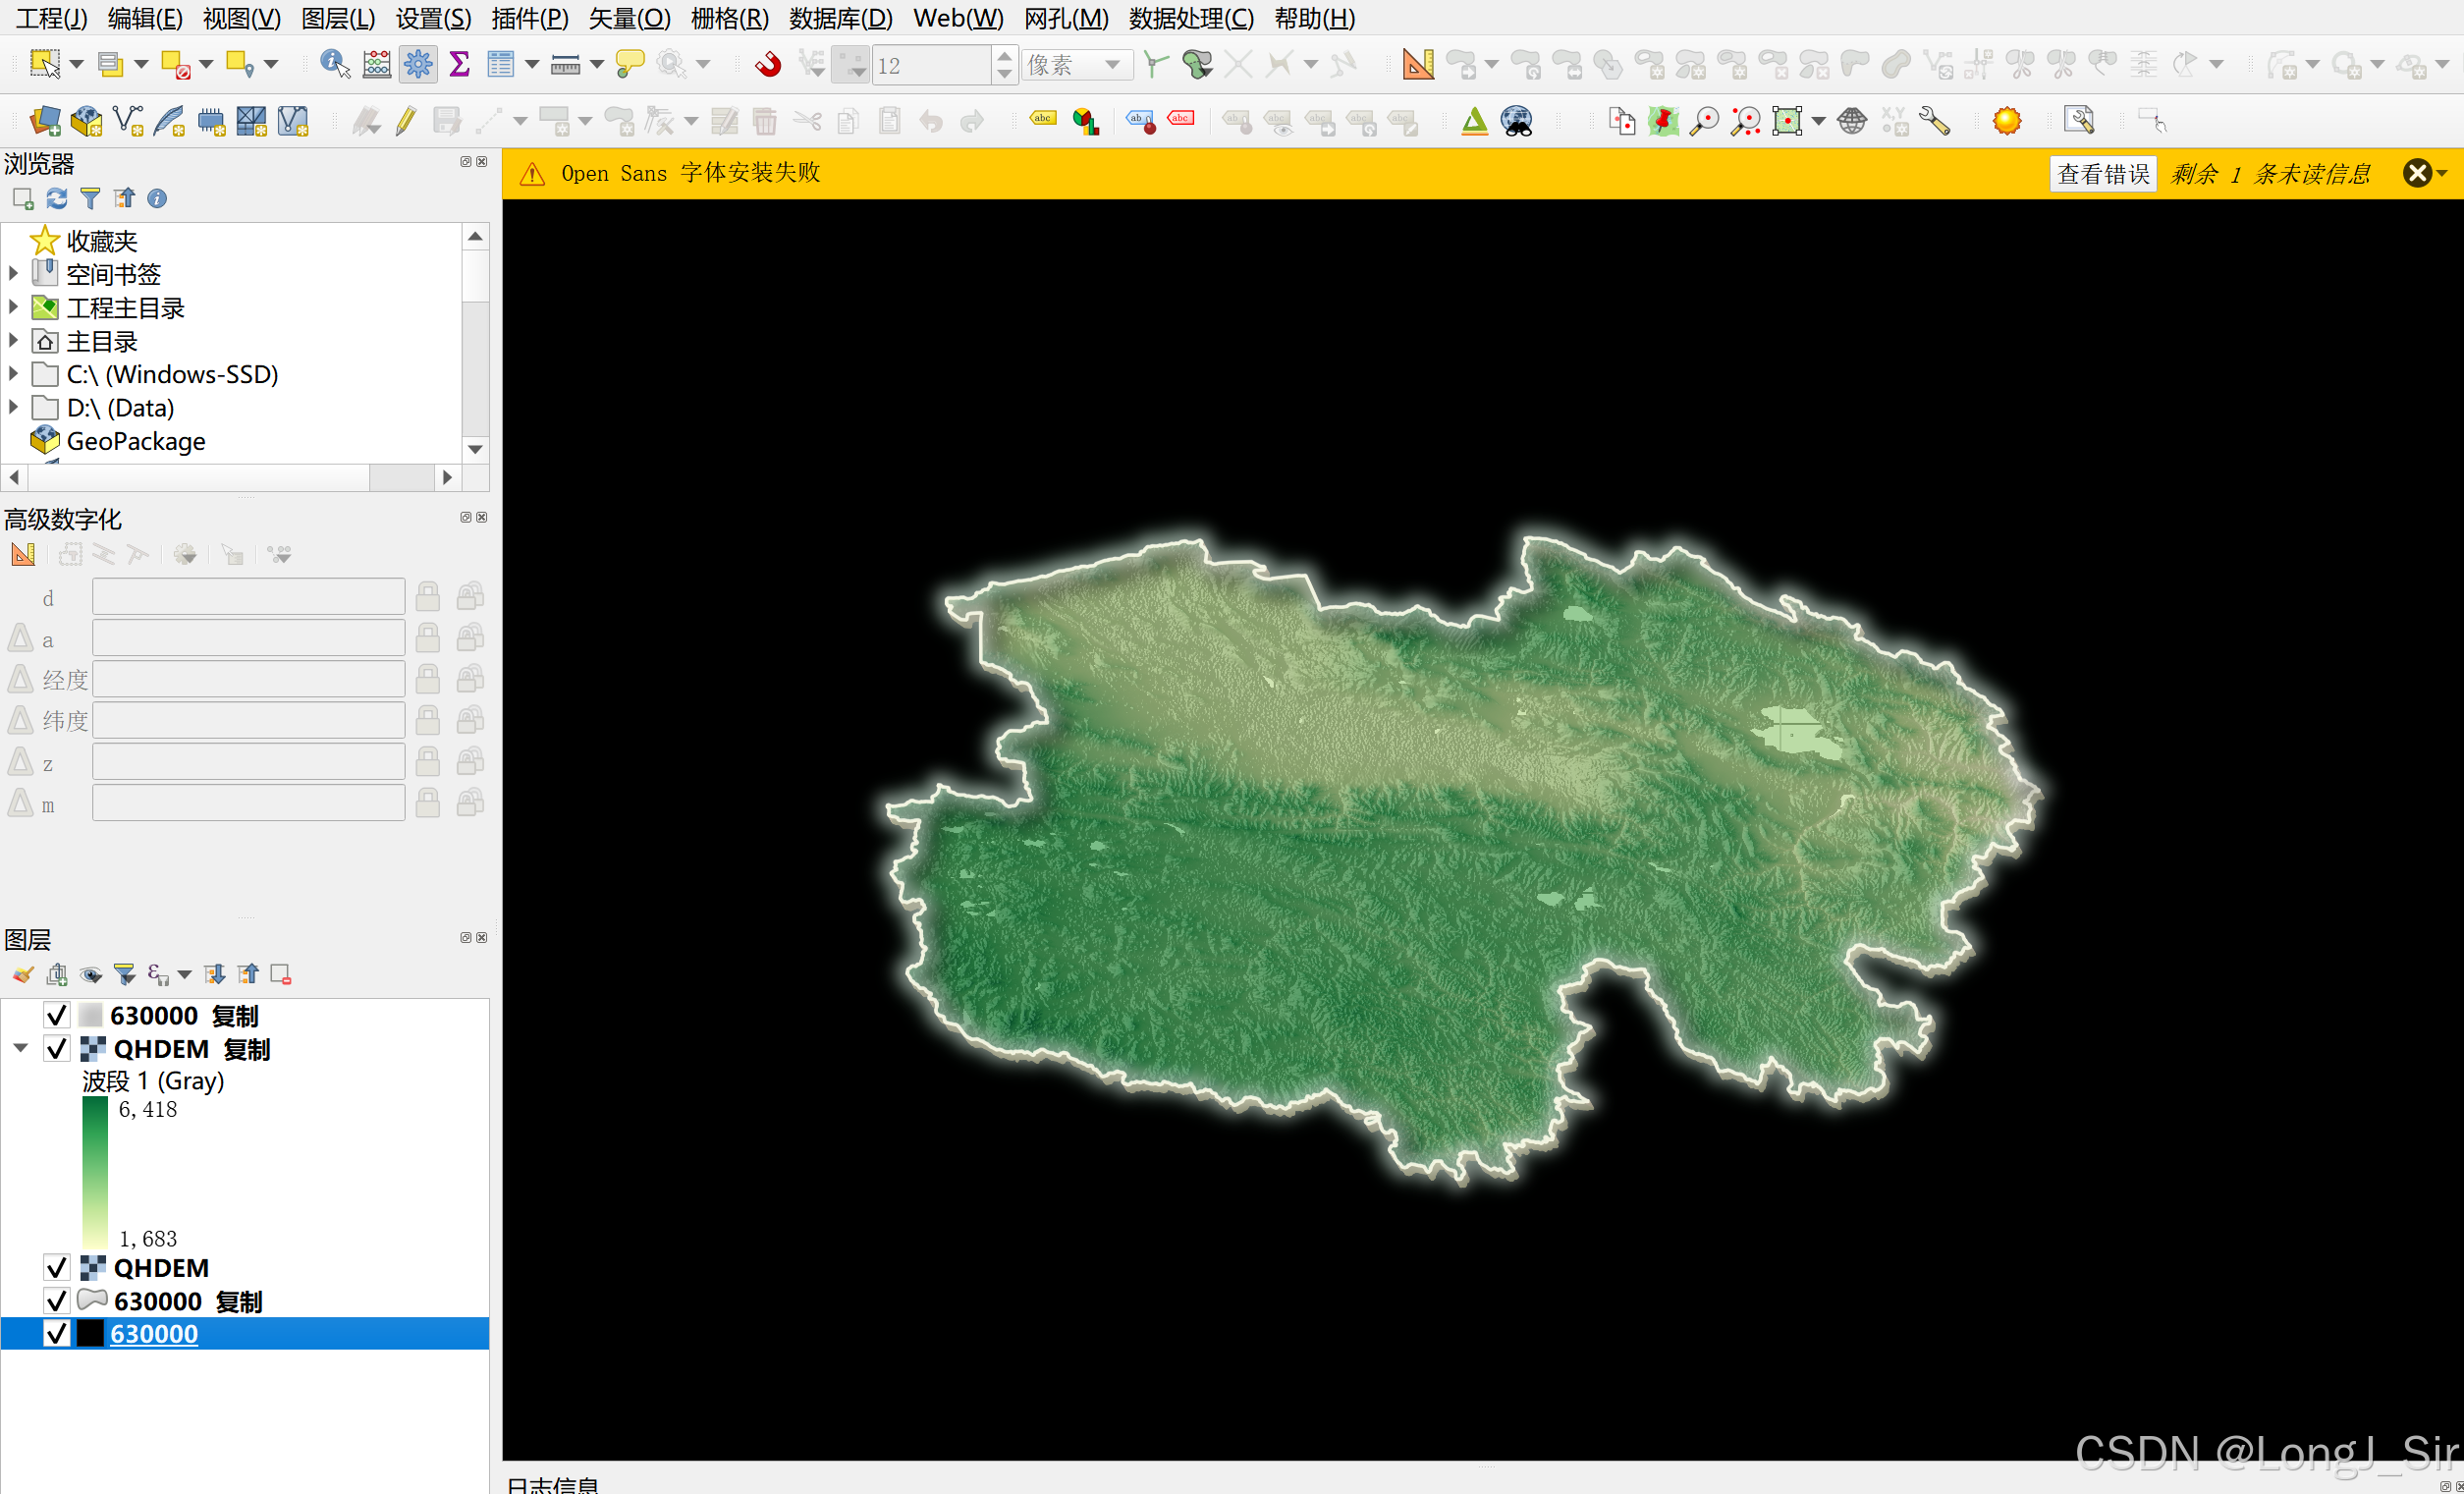Click the Identify Features tool icon
This screenshot has height=1494, width=2464.
(x=334, y=64)
